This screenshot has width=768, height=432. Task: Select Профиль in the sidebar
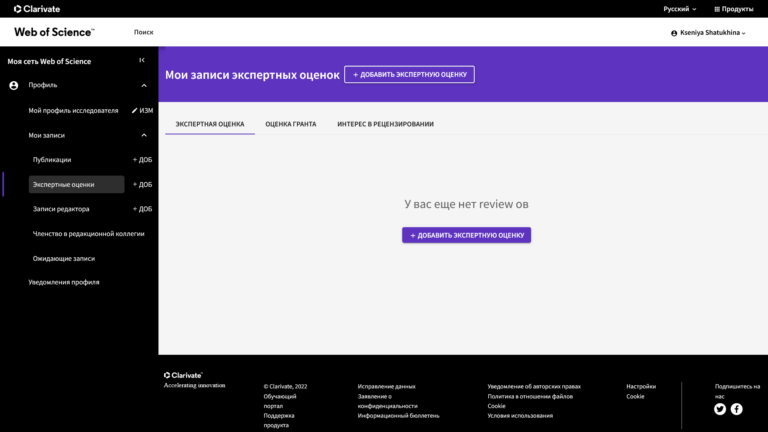[43, 85]
